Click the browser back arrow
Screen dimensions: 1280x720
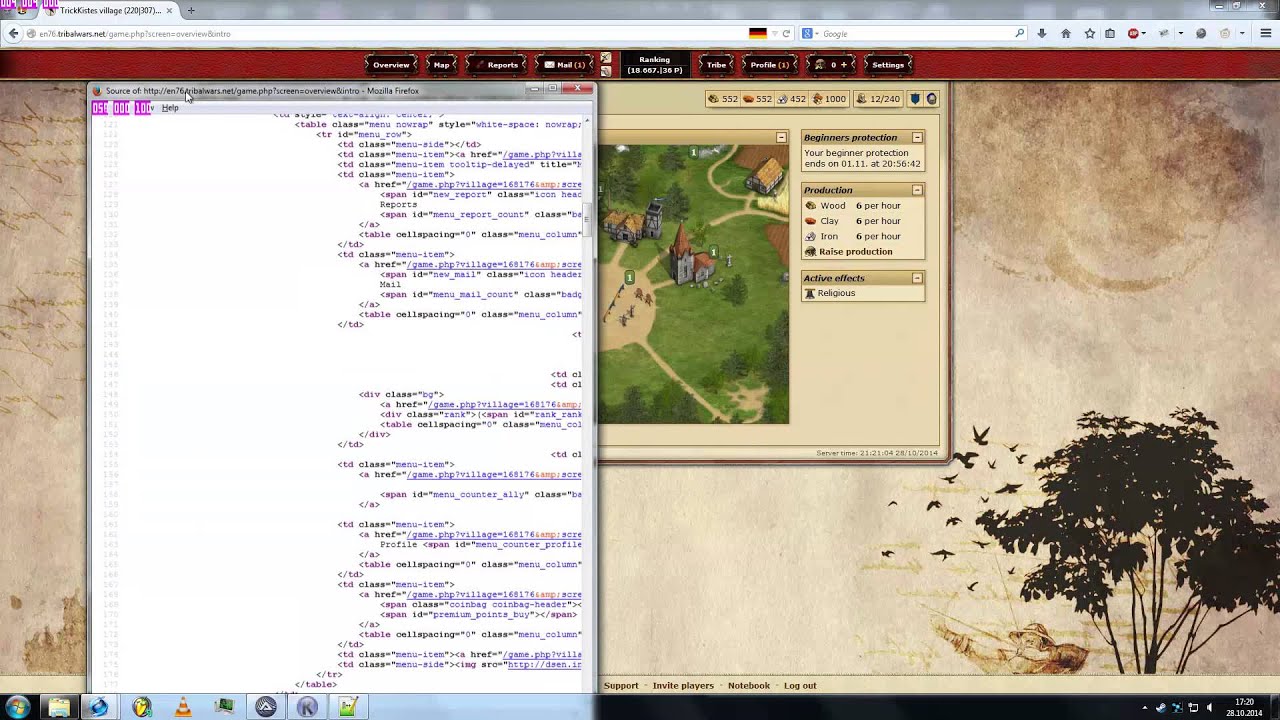pyautogui.click(x=13, y=33)
